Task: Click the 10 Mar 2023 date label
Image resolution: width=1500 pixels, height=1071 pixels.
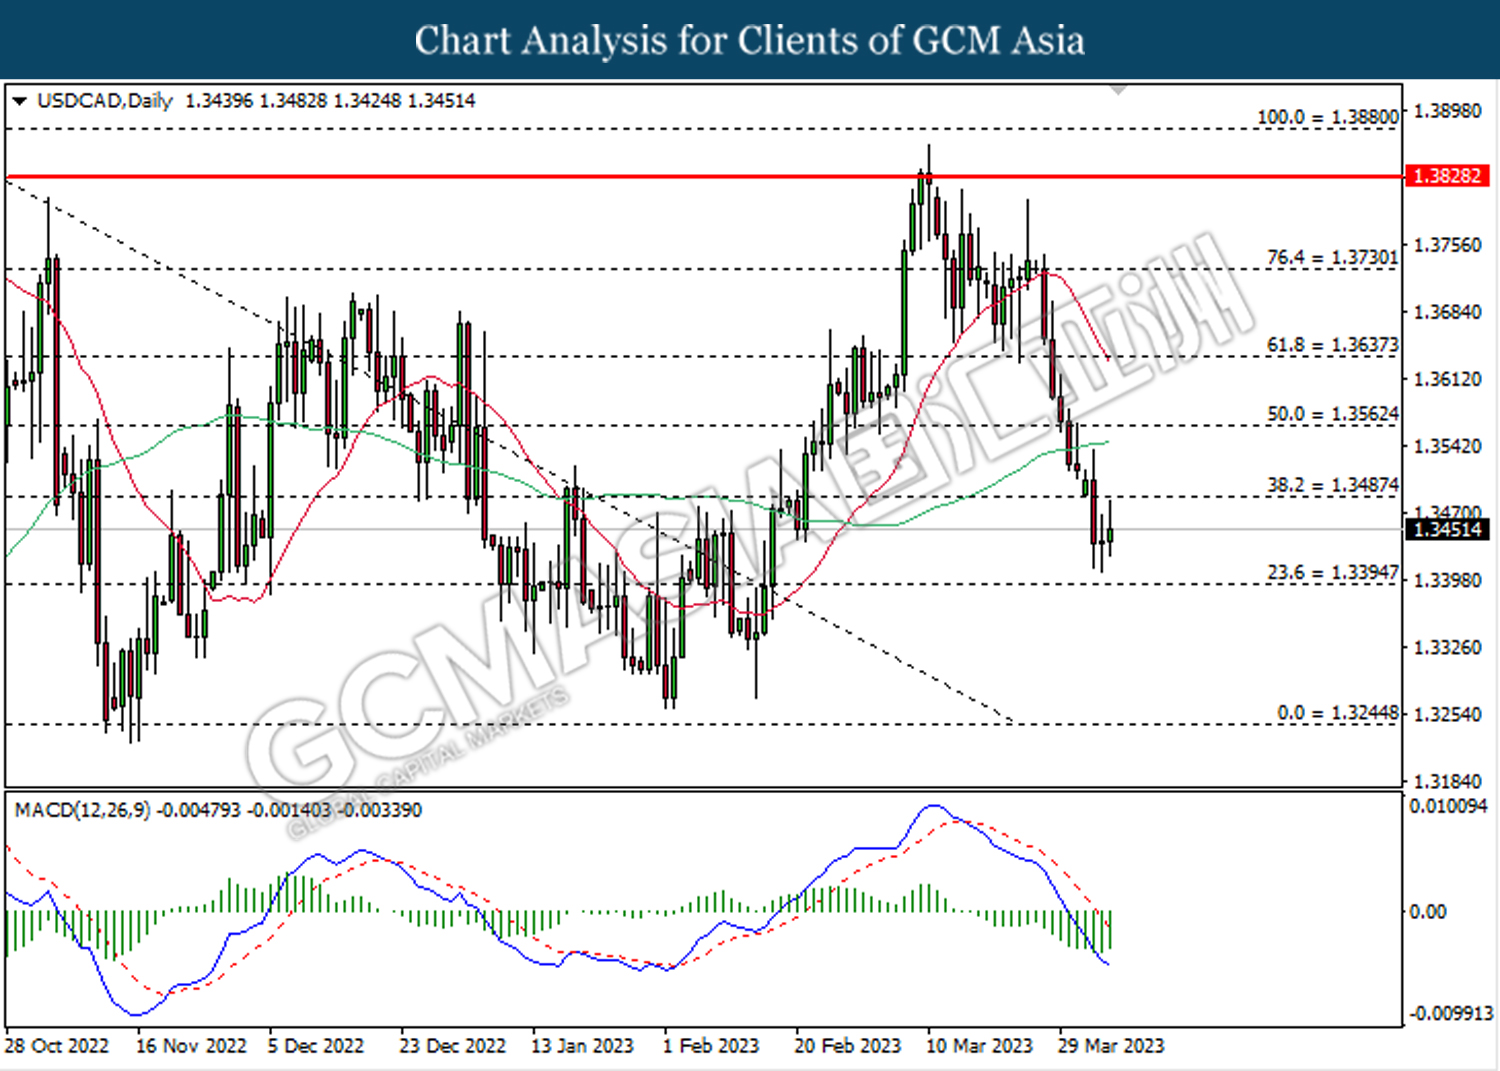Action: pos(979,1046)
